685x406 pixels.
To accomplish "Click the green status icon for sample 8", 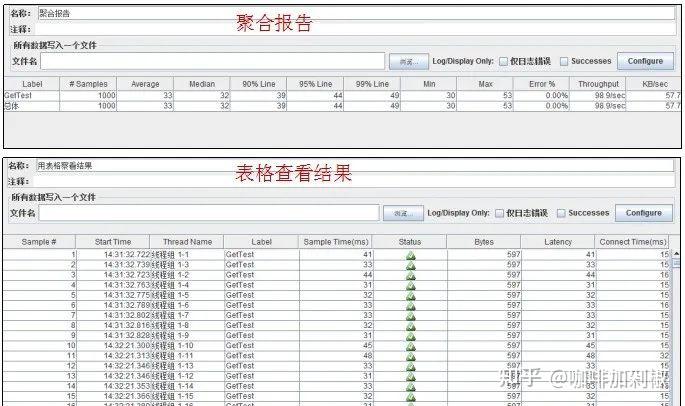I will tap(411, 326).
